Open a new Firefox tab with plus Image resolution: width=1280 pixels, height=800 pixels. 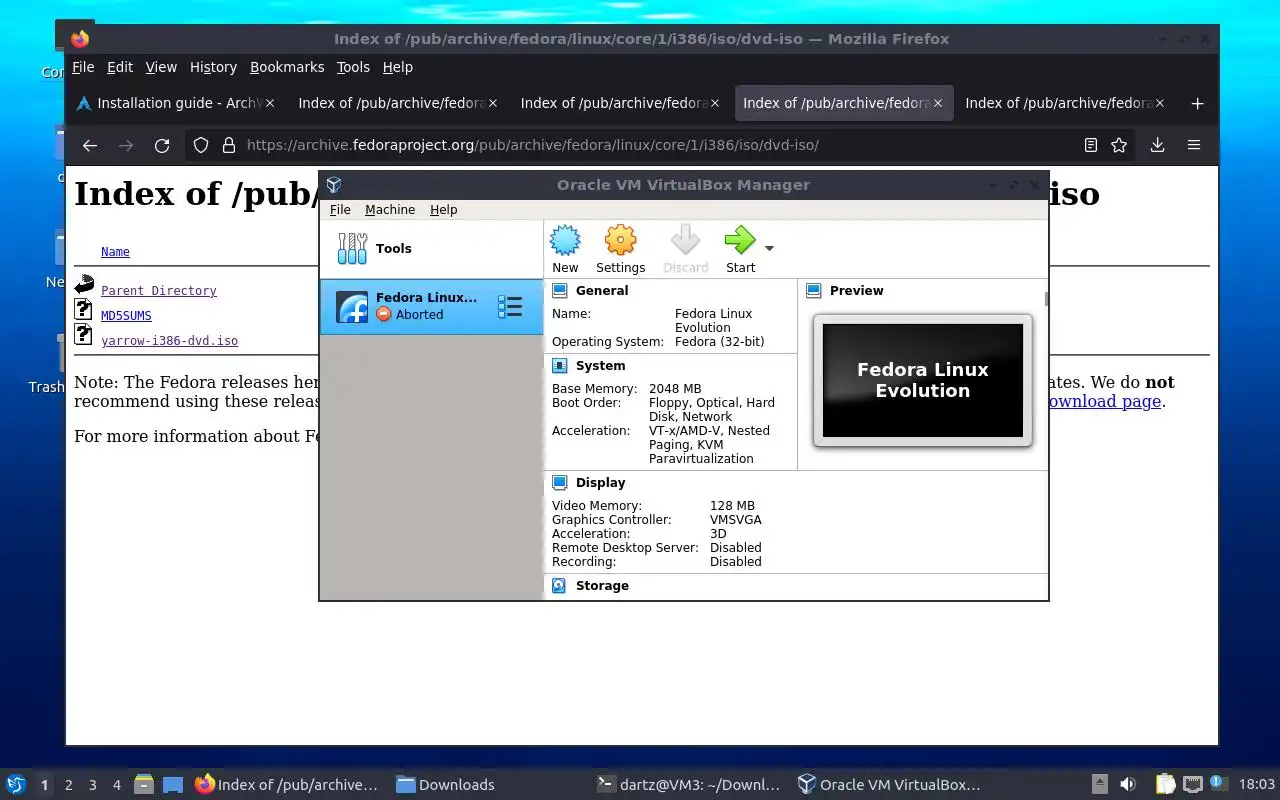pyautogui.click(x=1197, y=103)
